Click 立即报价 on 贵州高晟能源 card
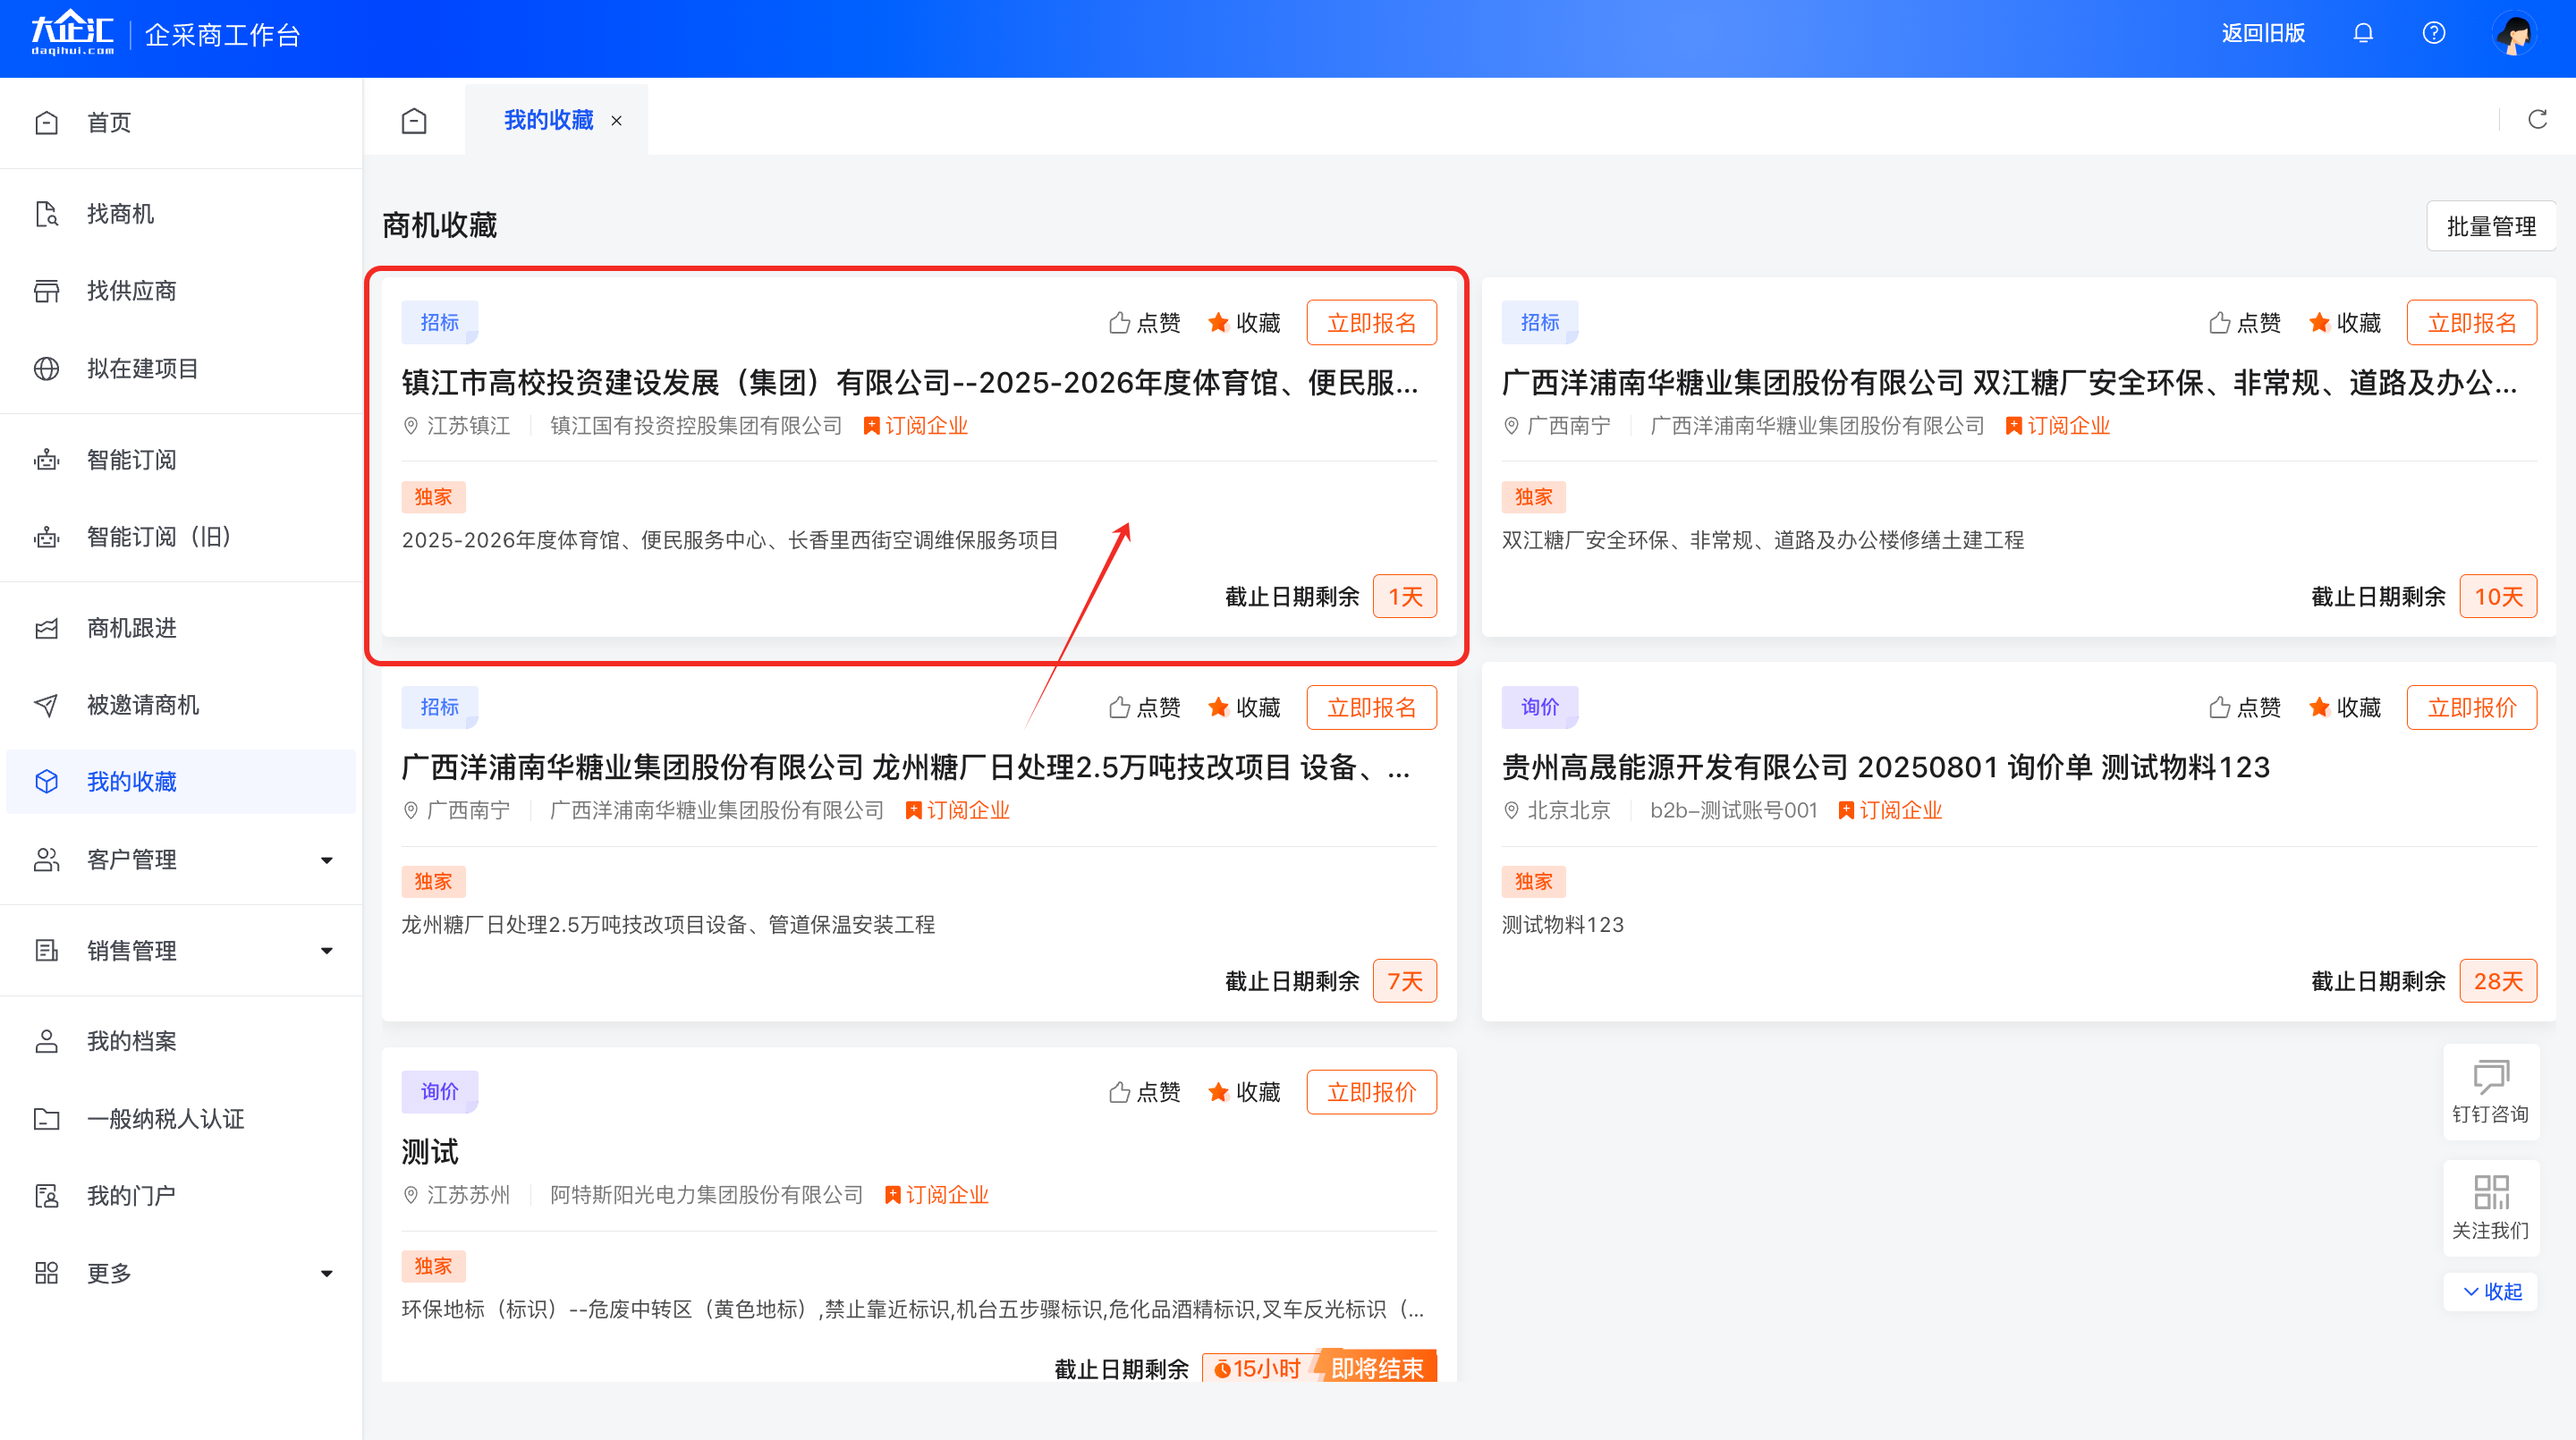Viewport: 2576px width, 1440px height. pos(2471,708)
